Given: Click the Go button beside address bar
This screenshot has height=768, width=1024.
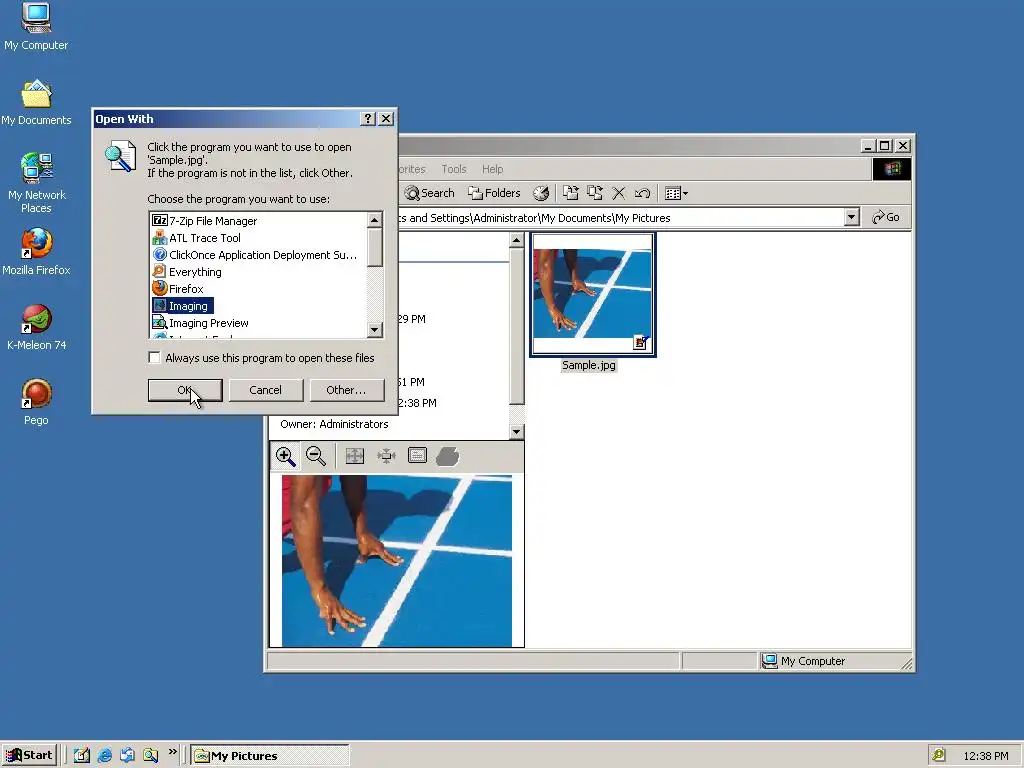Looking at the screenshot, I should point(886,217).
